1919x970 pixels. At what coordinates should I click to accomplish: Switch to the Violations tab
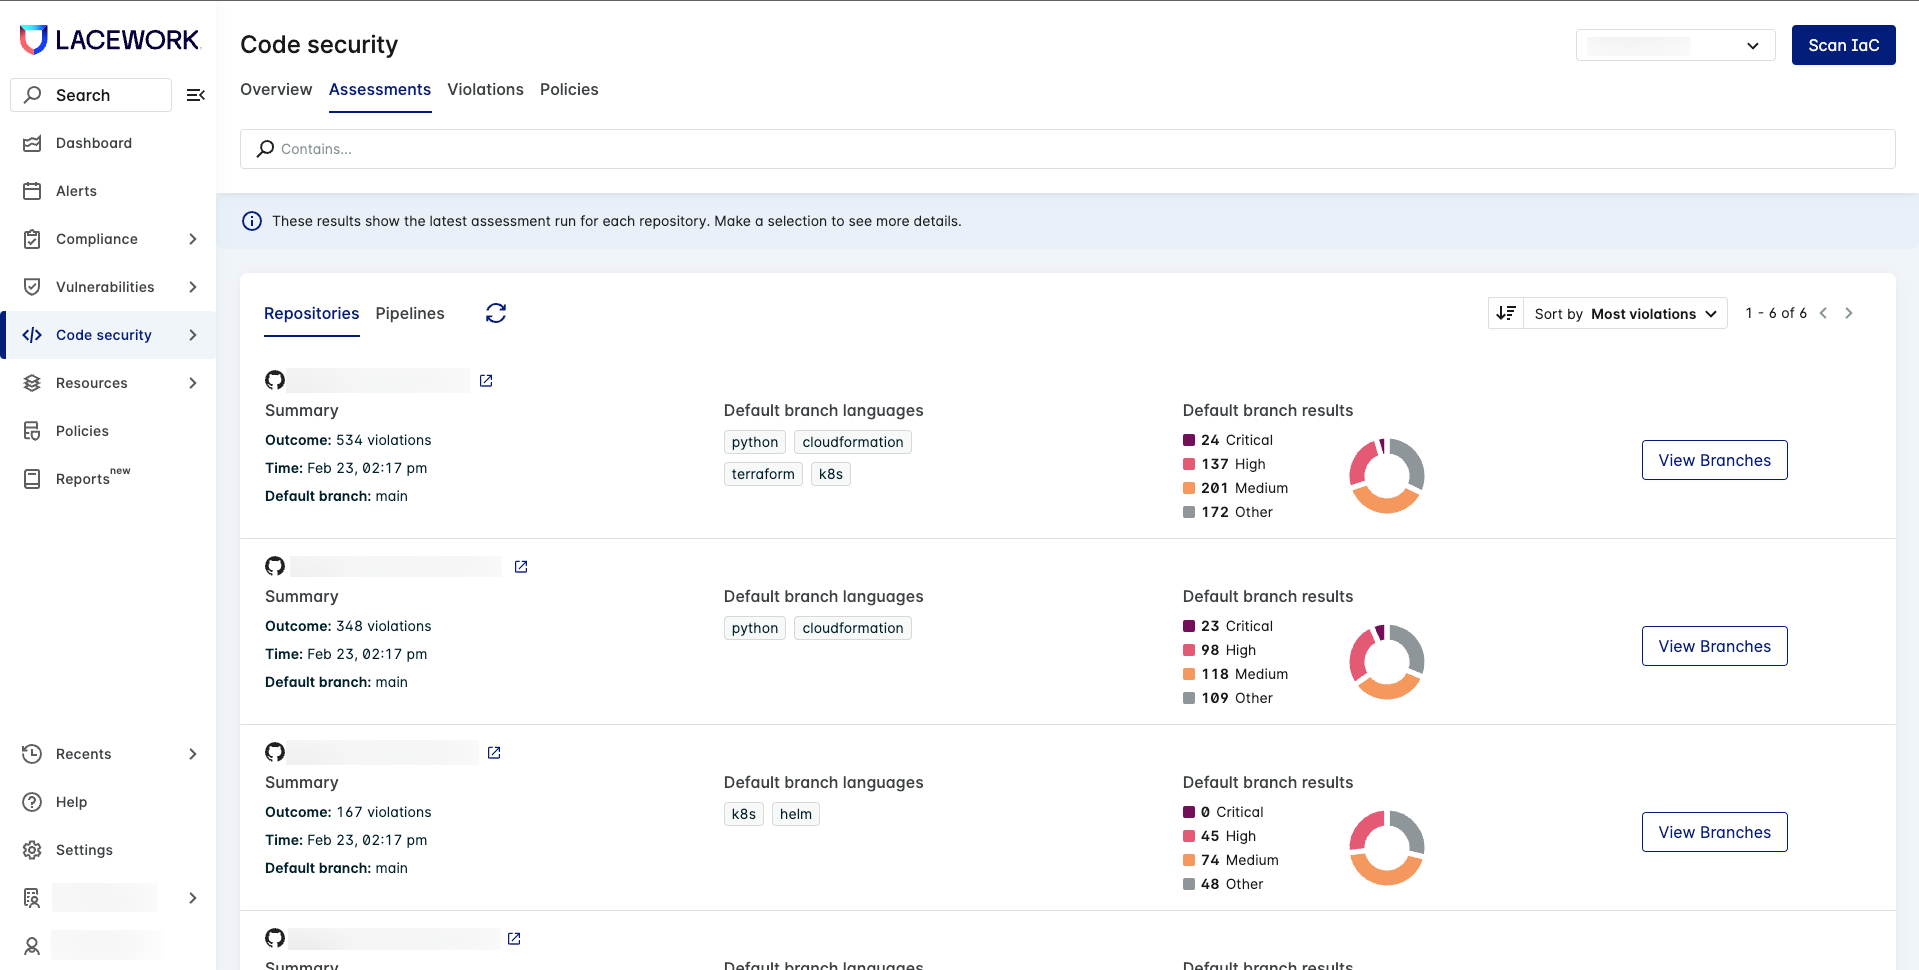pyautogui.click(x=485, y=89)
